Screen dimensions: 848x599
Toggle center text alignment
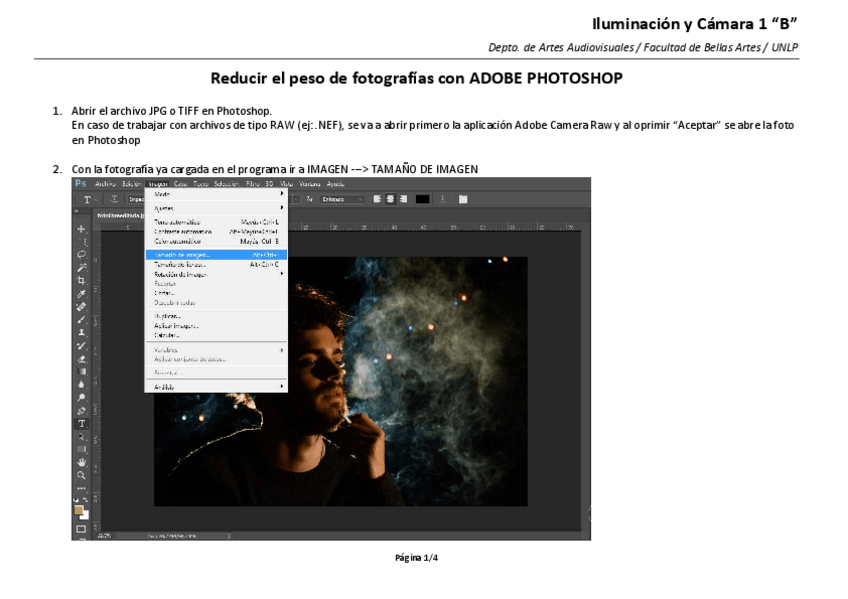pyautogui.click(x=391, y=199)
